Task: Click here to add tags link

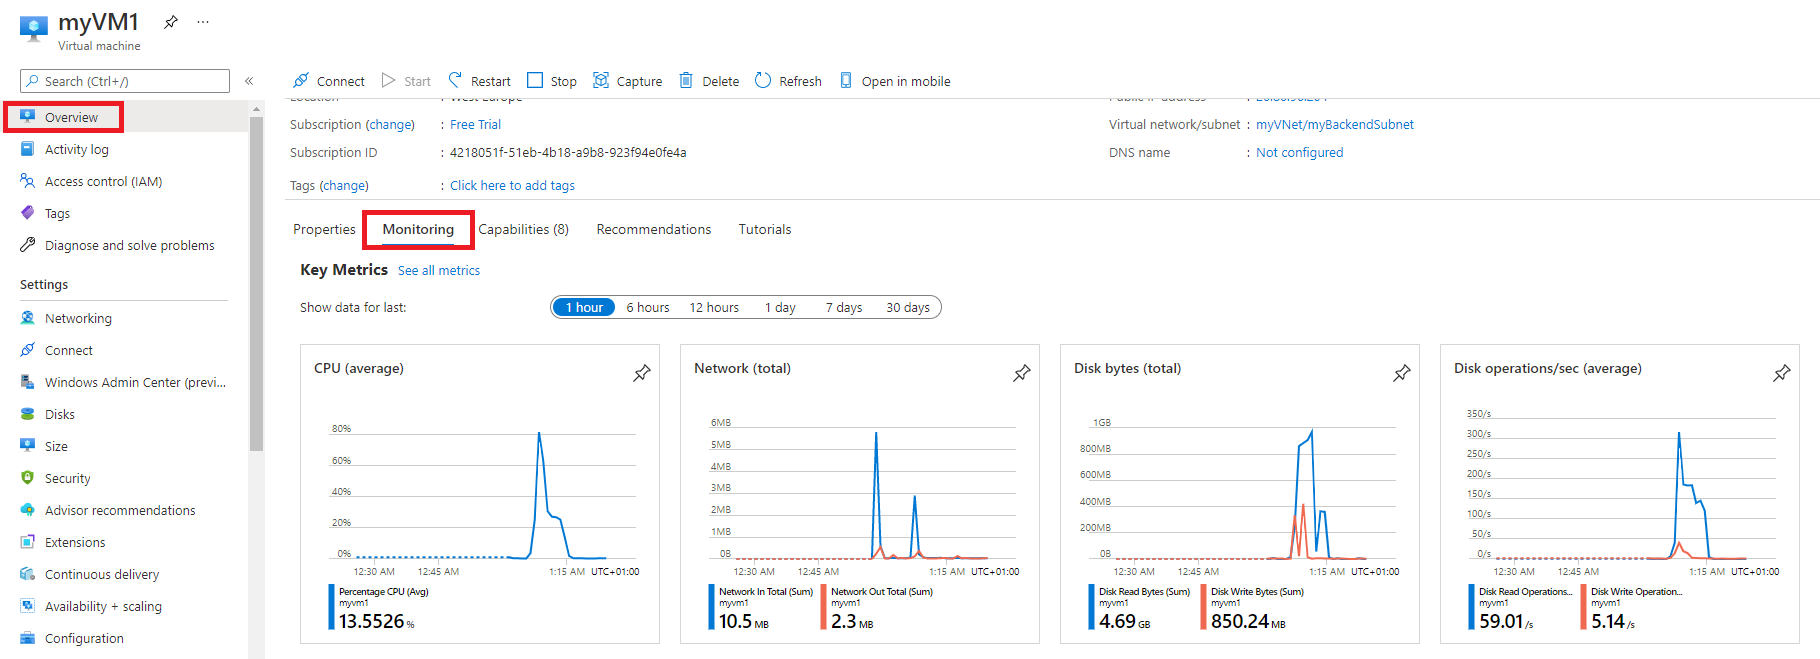Action: pos(512,186)
